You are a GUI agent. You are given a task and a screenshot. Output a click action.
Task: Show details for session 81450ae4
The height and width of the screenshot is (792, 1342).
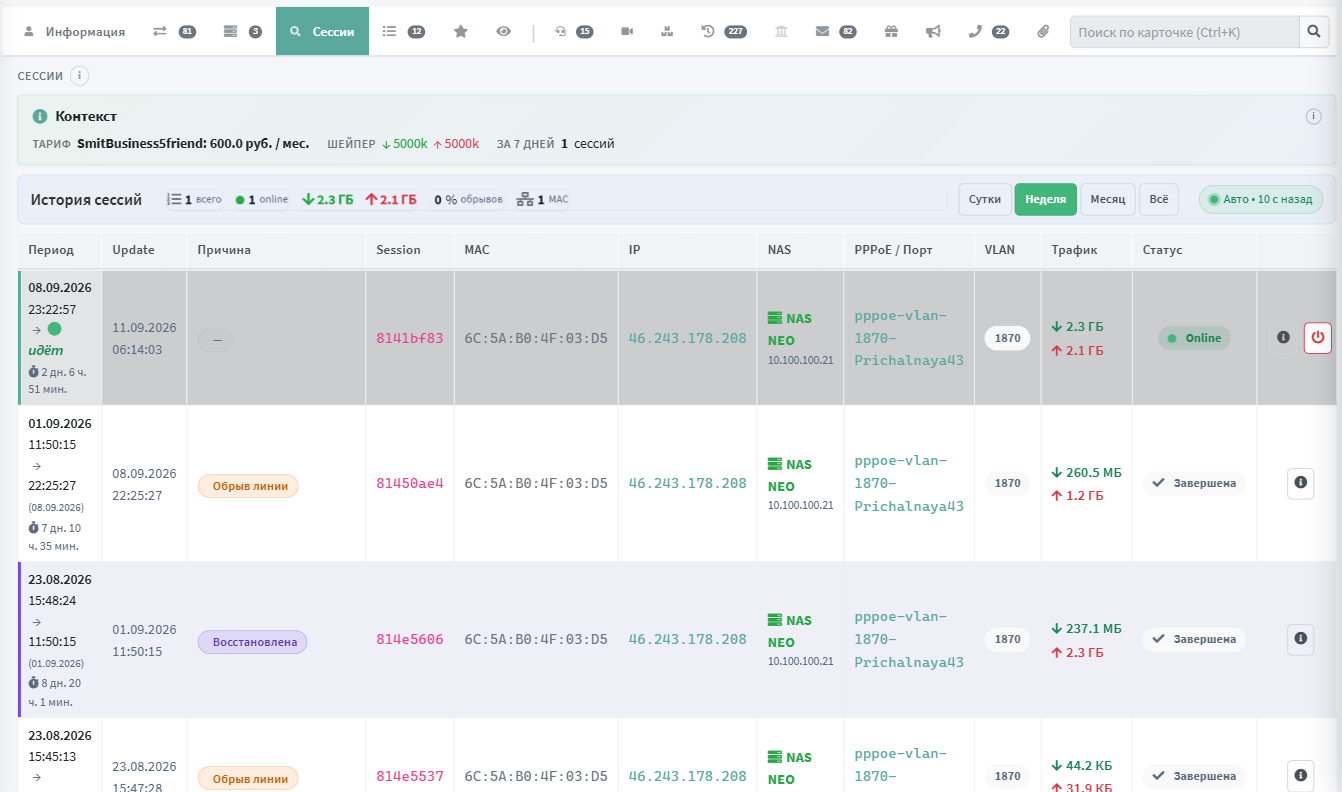click(x=1300, y=482)
